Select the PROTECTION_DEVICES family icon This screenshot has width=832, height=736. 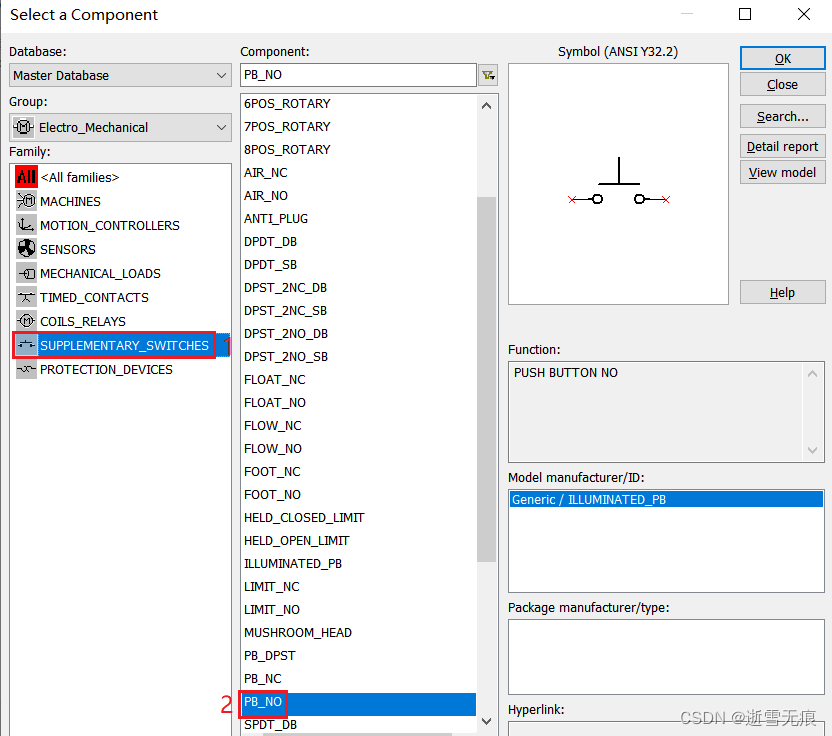point(25,369)
